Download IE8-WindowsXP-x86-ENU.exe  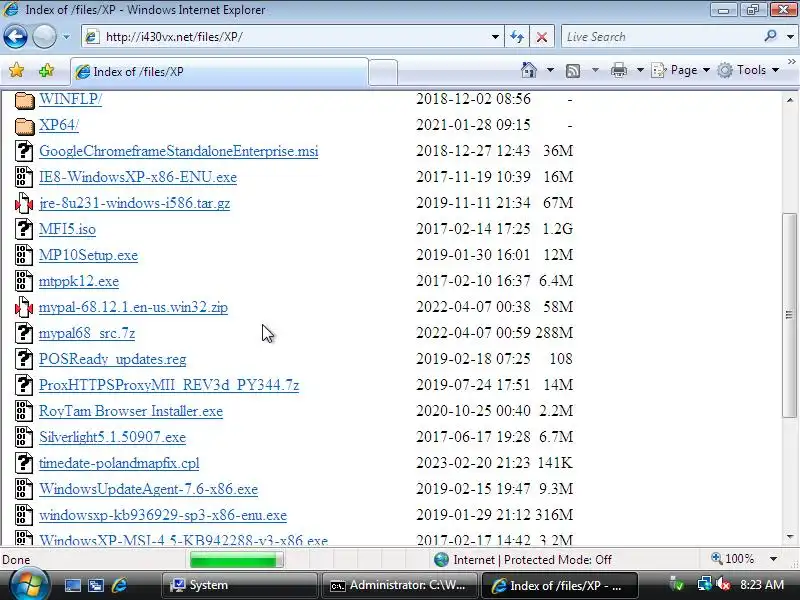[x=138, y=177]
